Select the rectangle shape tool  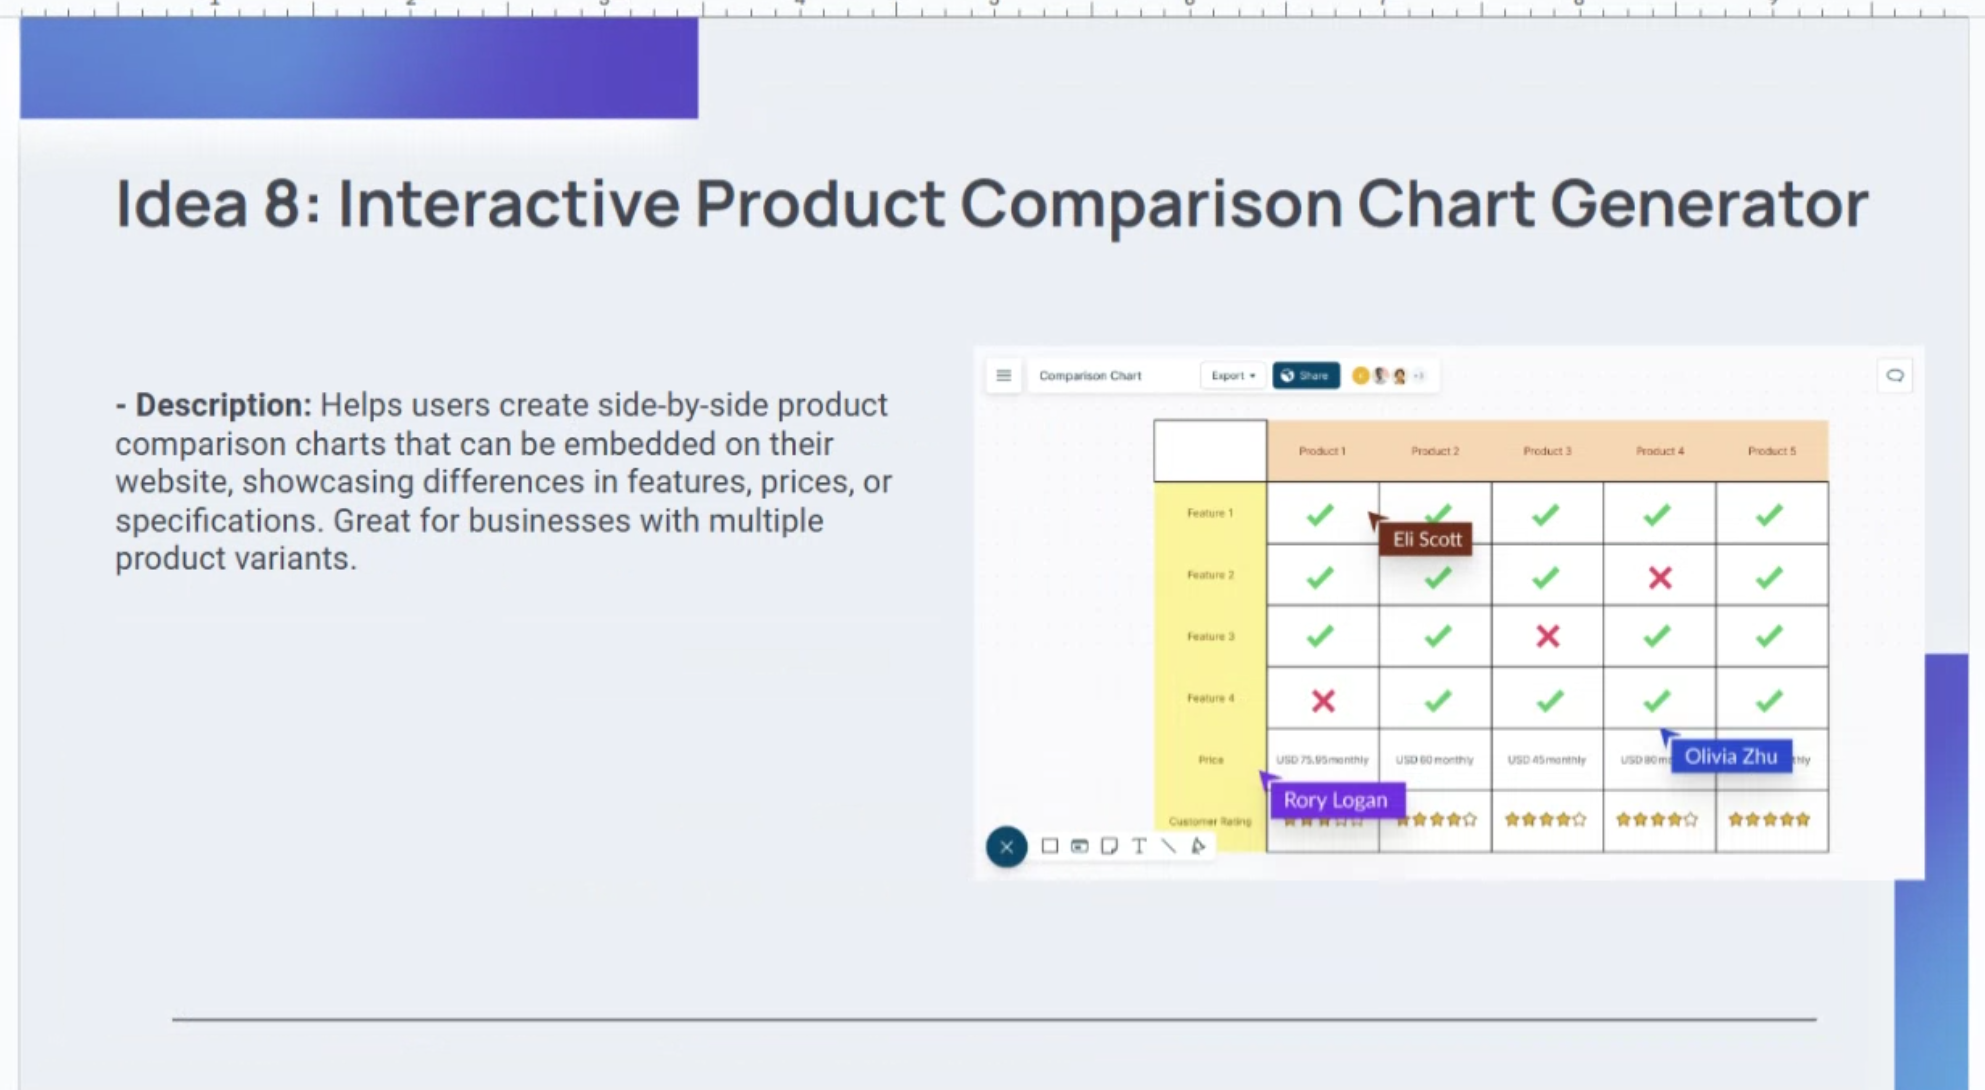[1049, 846]
